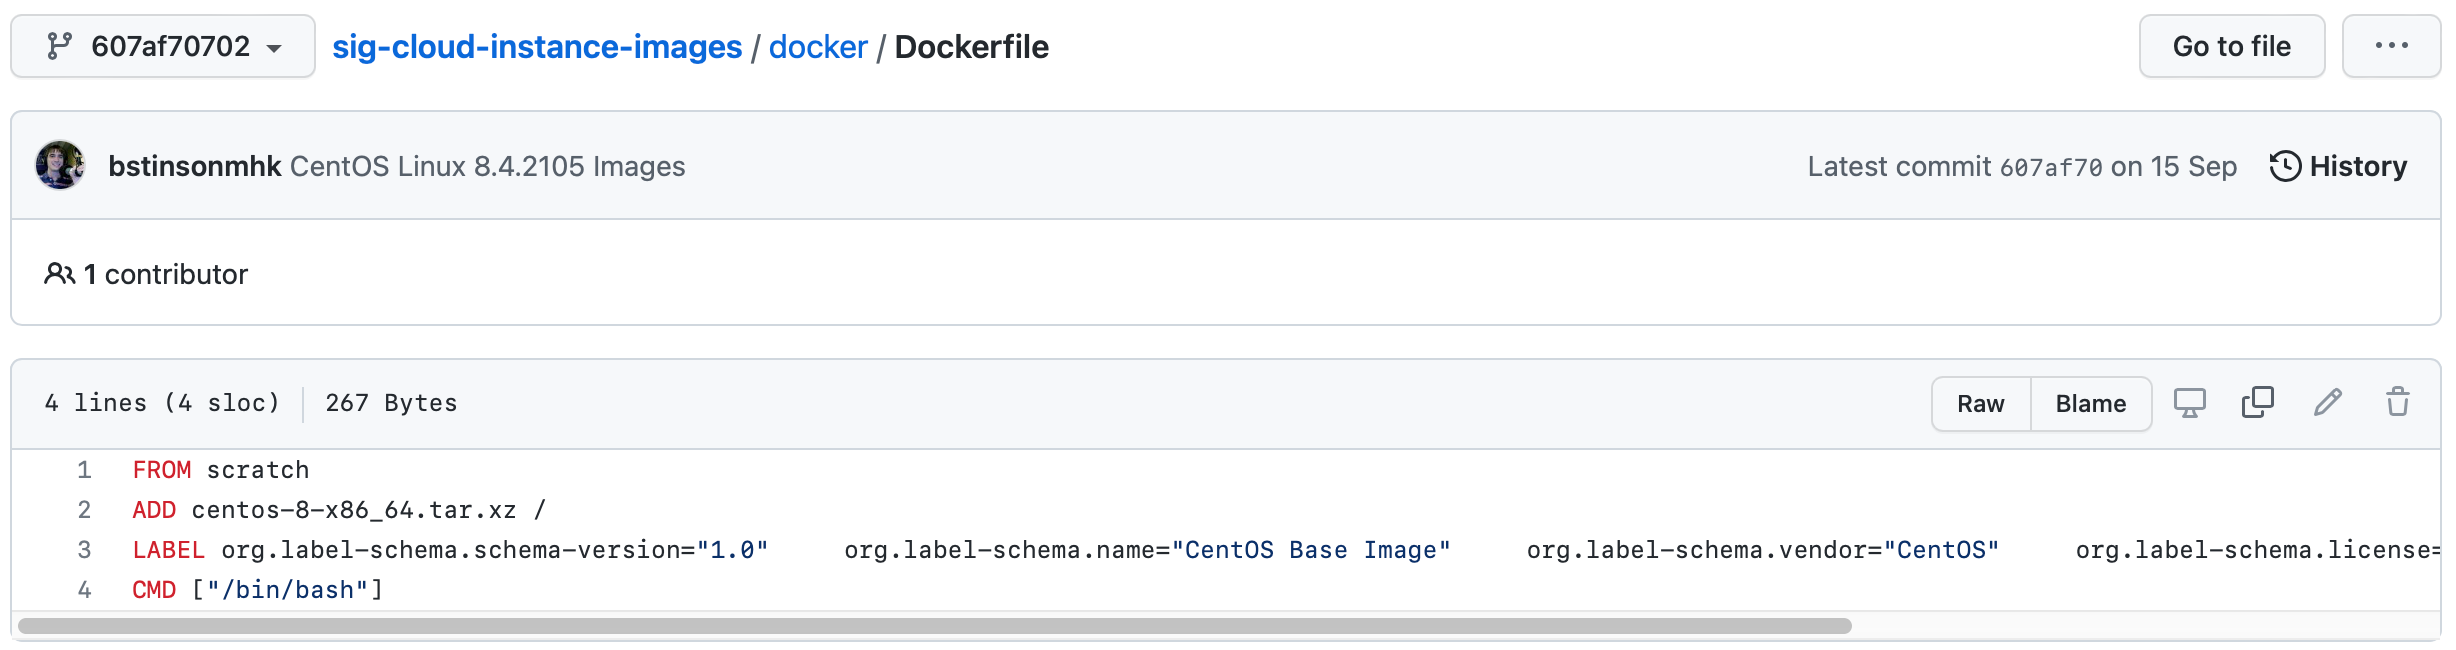The image size is (2456, 650).
Task: Click bstinsonmhk's avatar image
Action: (x=60, y=165)
